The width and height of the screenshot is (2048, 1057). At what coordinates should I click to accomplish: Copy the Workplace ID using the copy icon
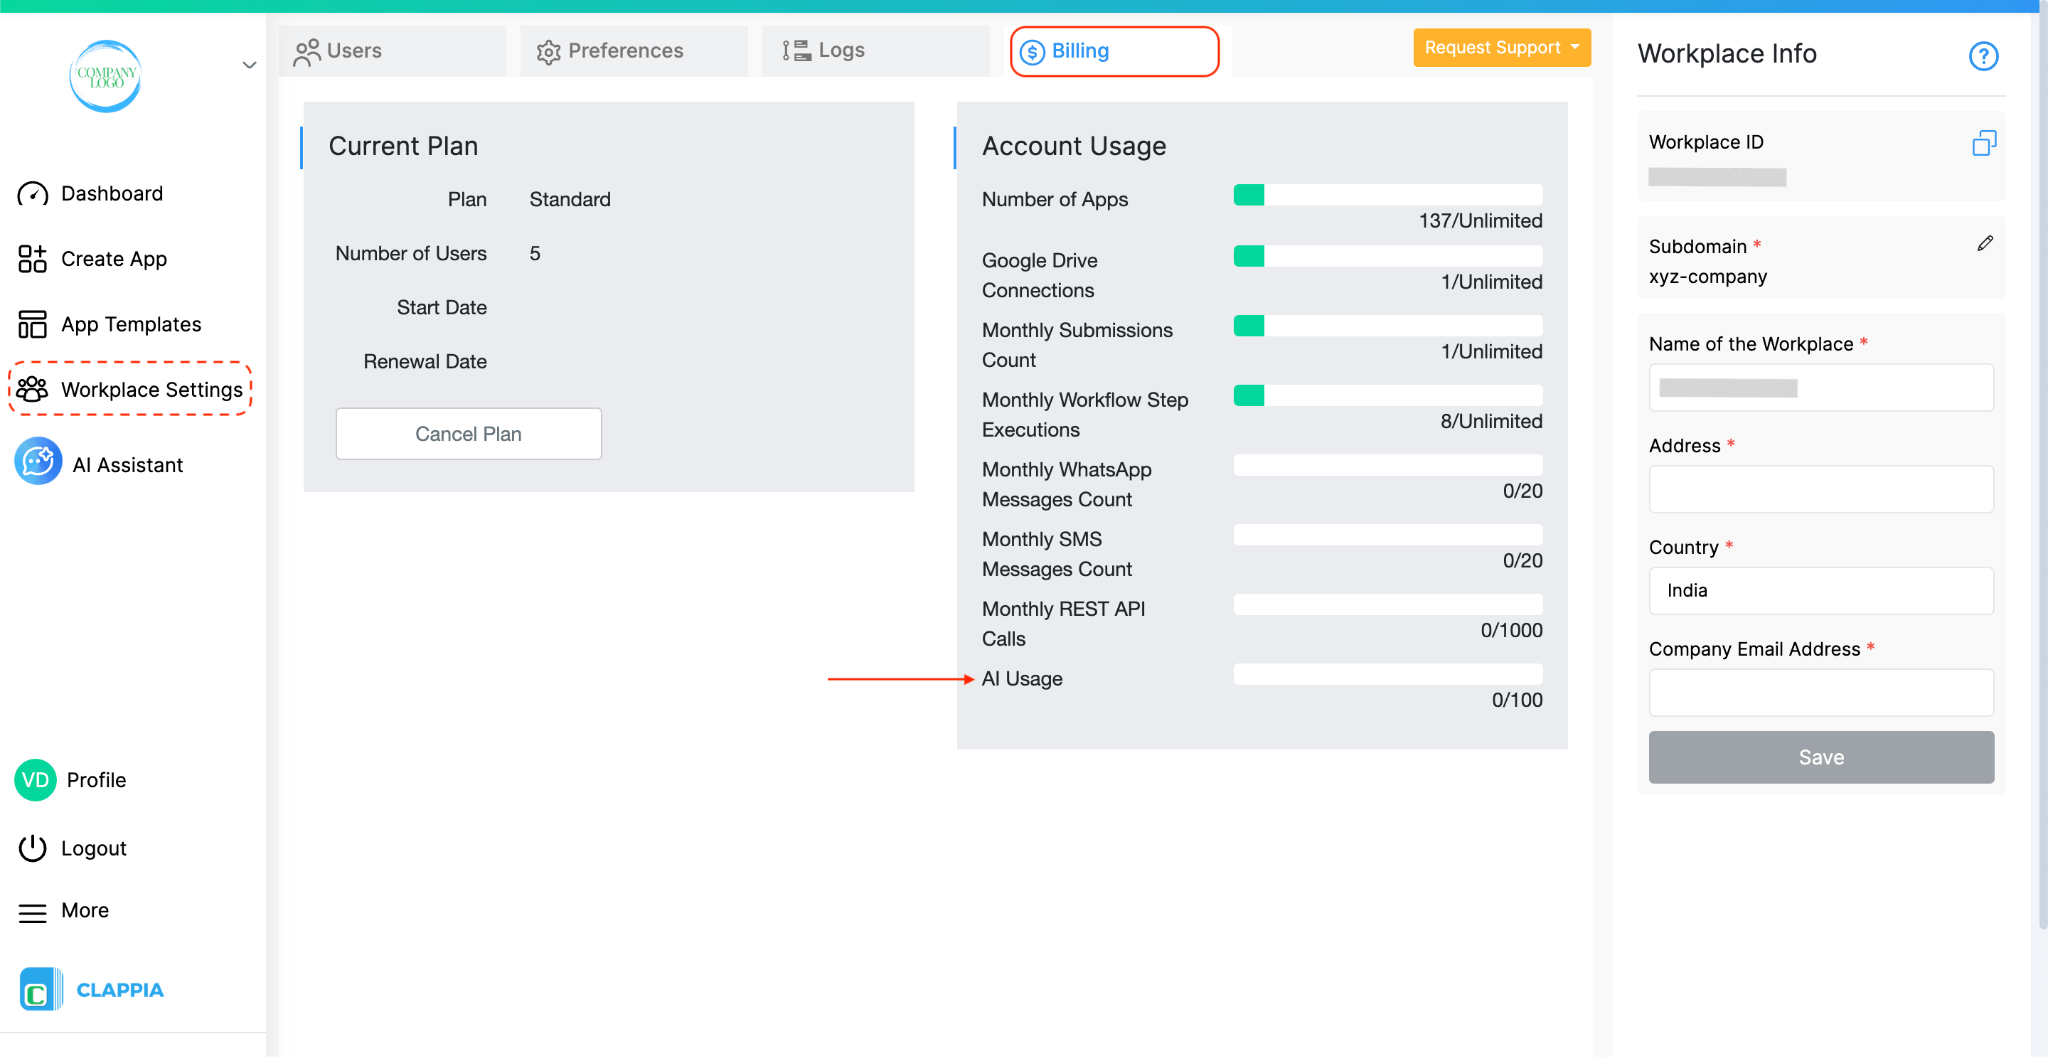click(1984, 144)
